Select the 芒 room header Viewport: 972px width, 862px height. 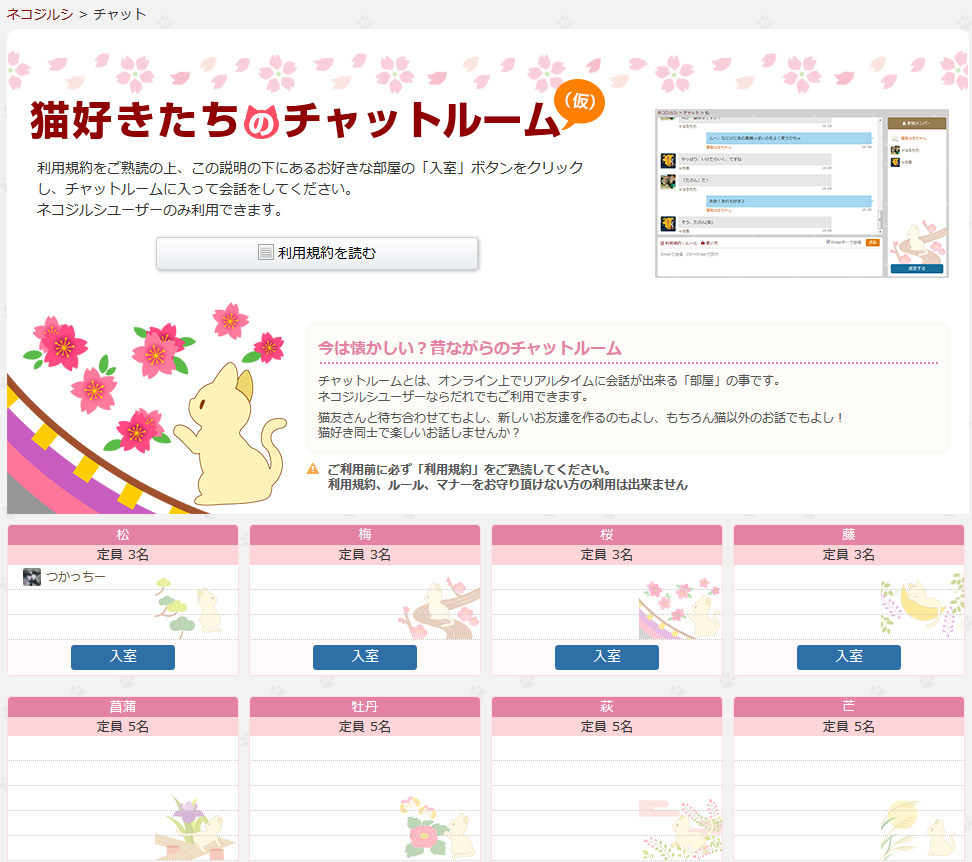[x=849, y=707]
